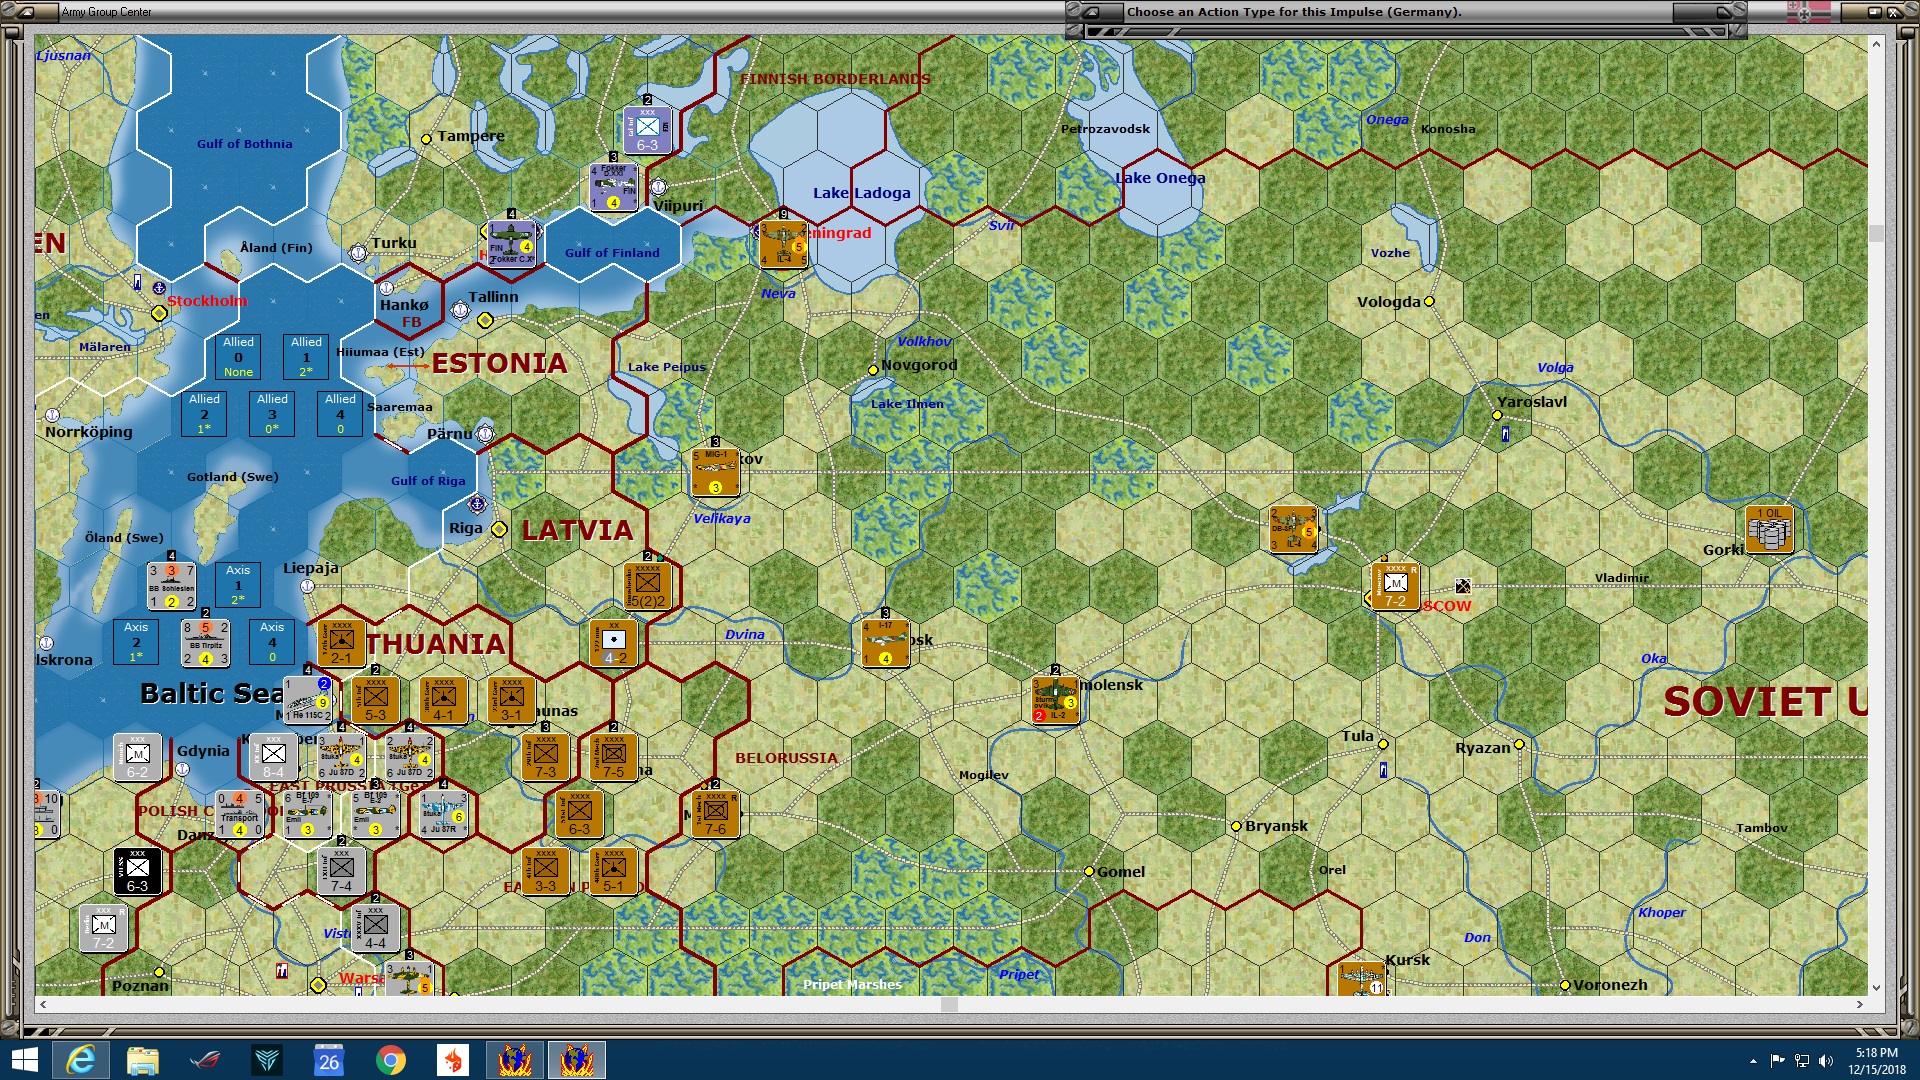Select the Bf 109 Emil fighter counter
This screenshot has width=1920, height=1080.
click(308, 814)
